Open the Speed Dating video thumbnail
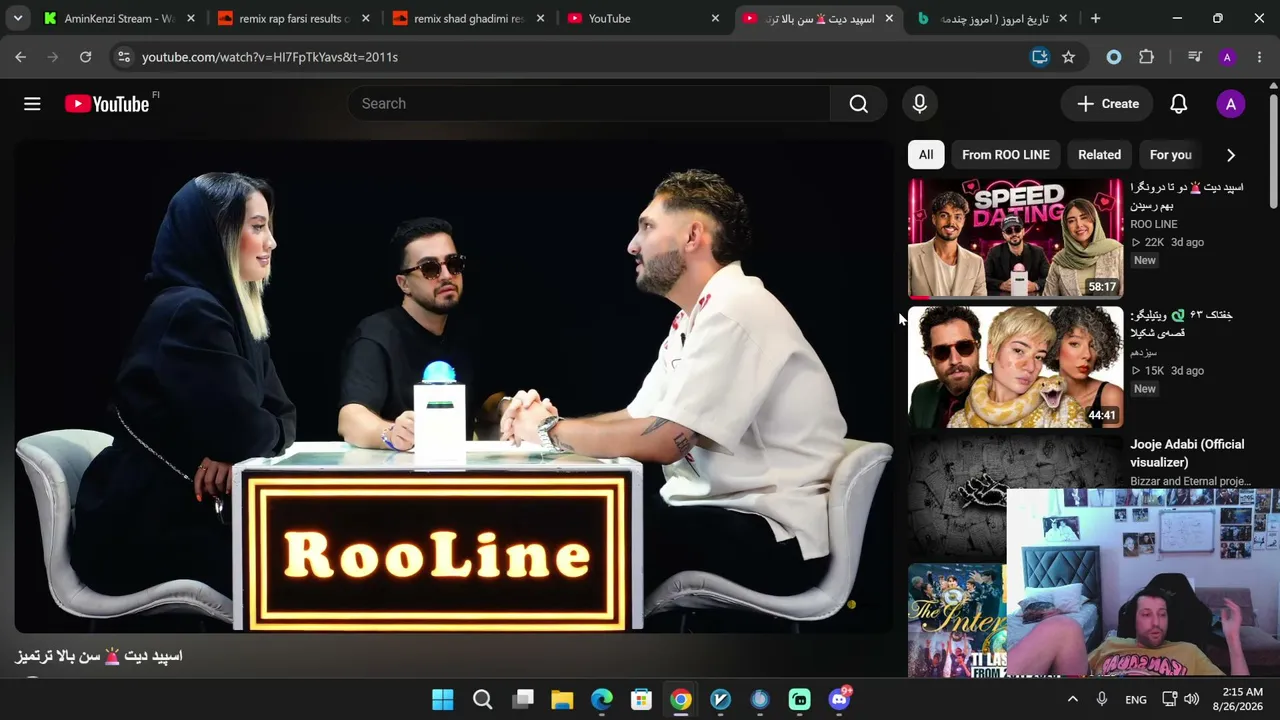The width and height of the screenshot is (1280, 720). point(1015,238)
